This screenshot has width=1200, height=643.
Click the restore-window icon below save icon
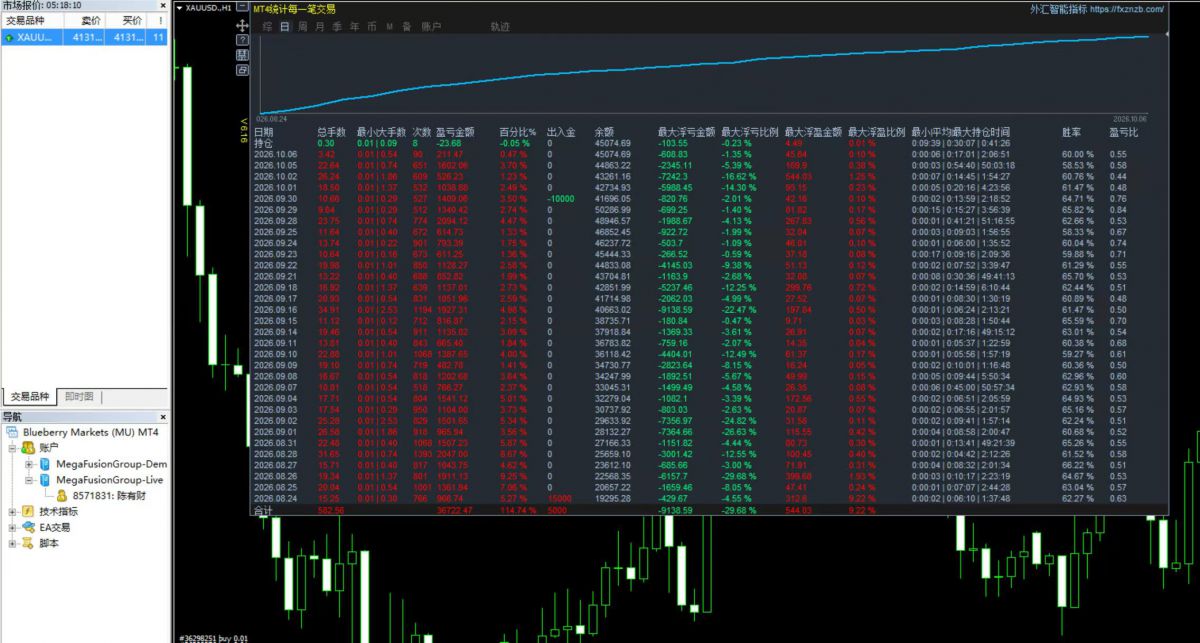click(242, 70)
